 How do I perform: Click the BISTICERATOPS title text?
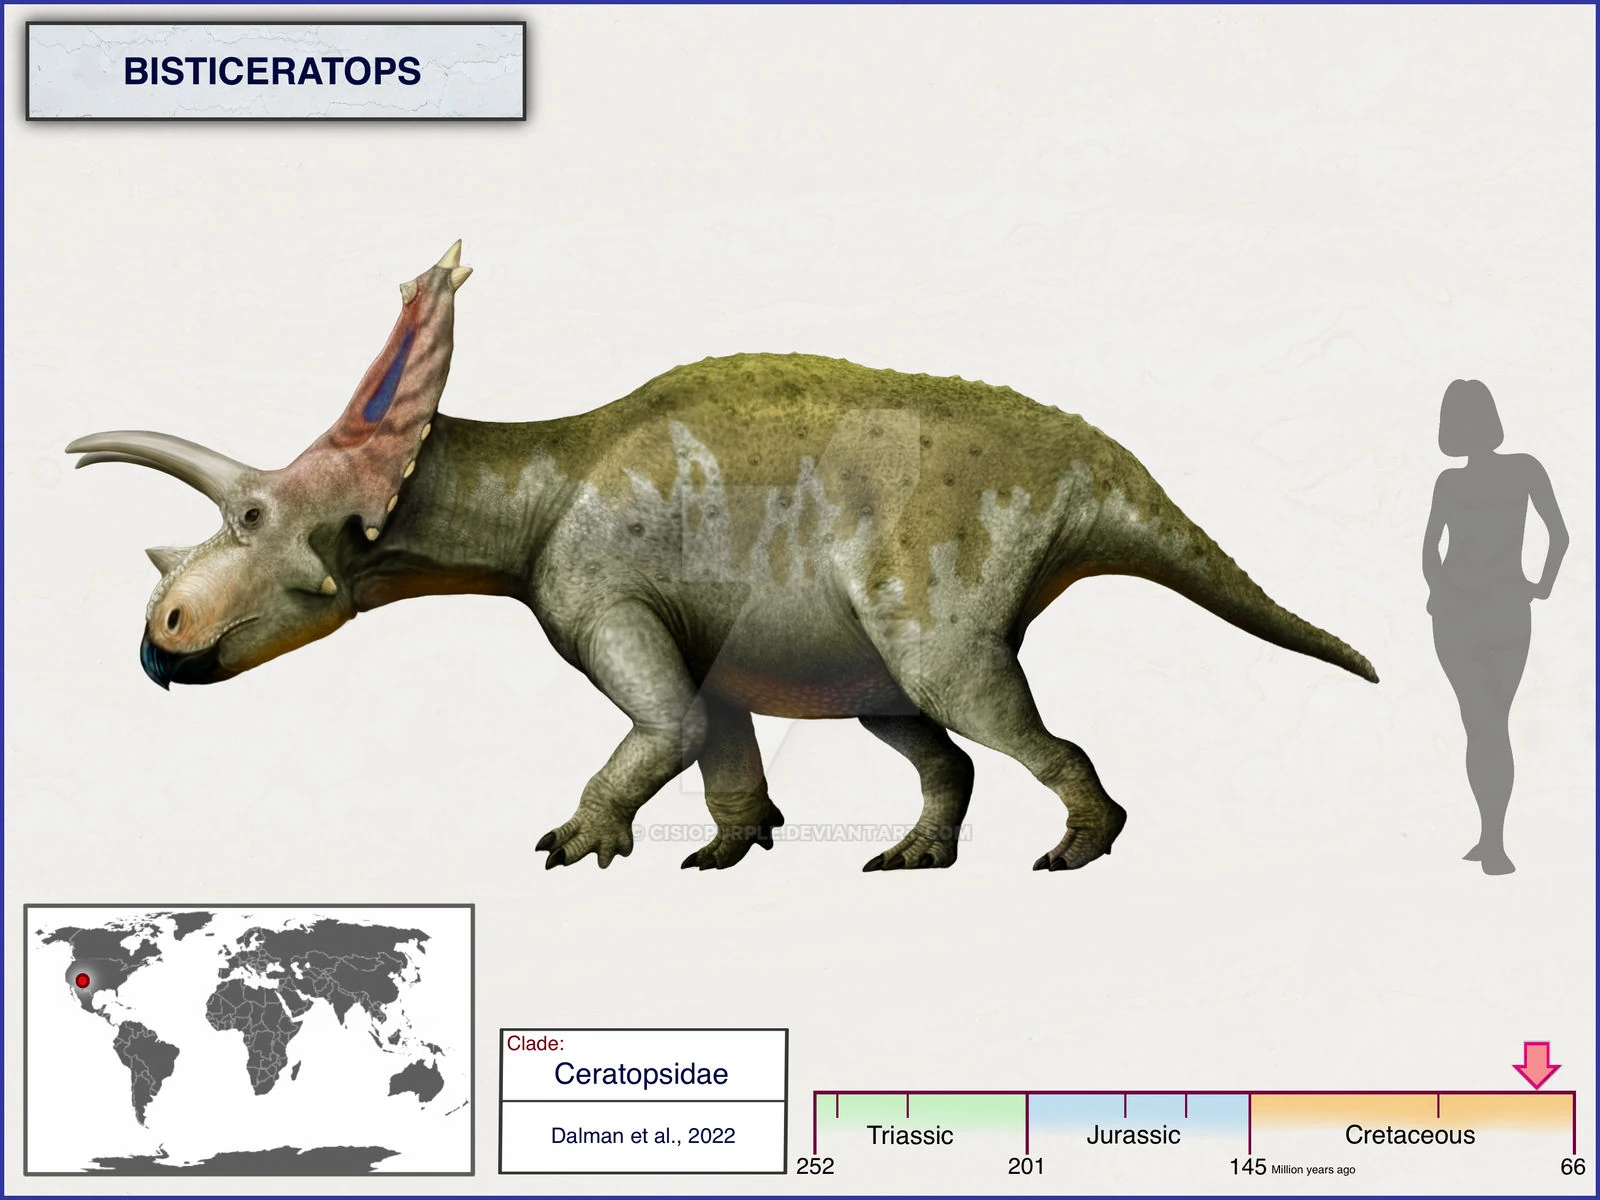(272, 71)
